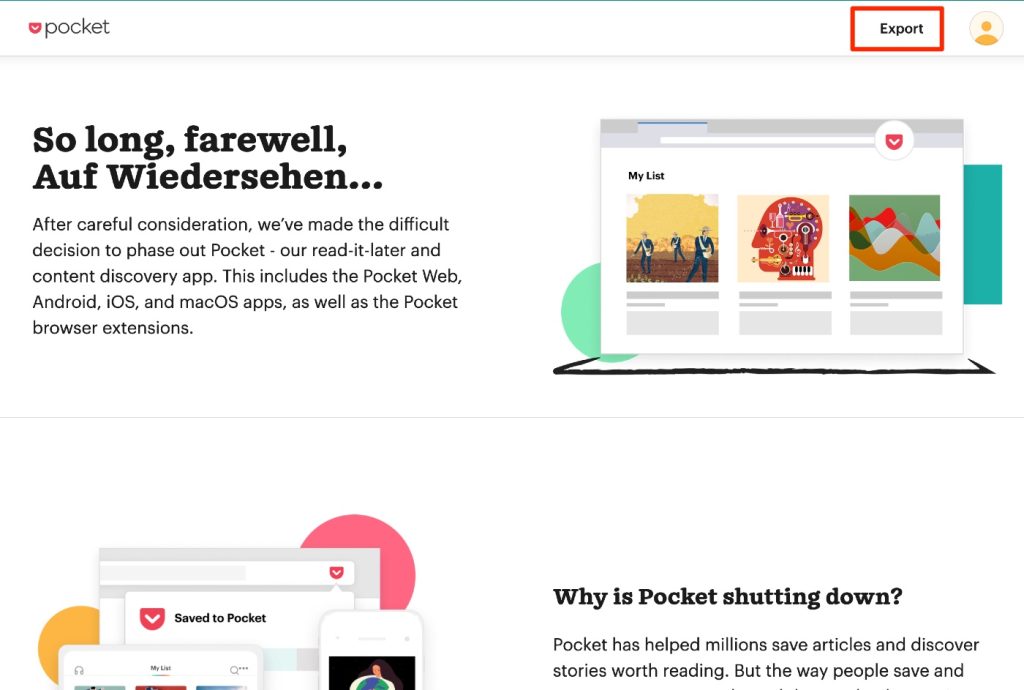Click the 'Why is Pocket shutting down?' heading
The width and height of the screenshot is (1024, 690).
[x=728, y=597]
